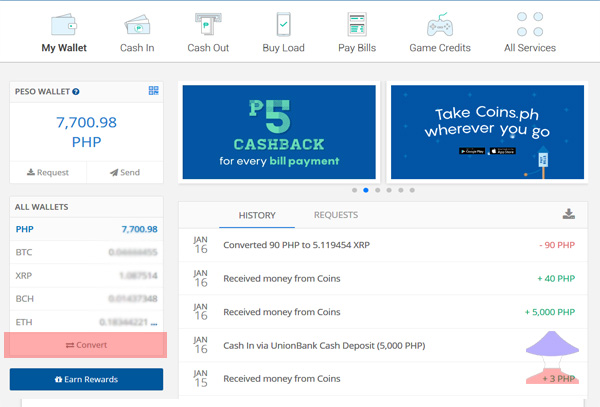
Task: Download the transaction history
Action: (x=569, y=214)
